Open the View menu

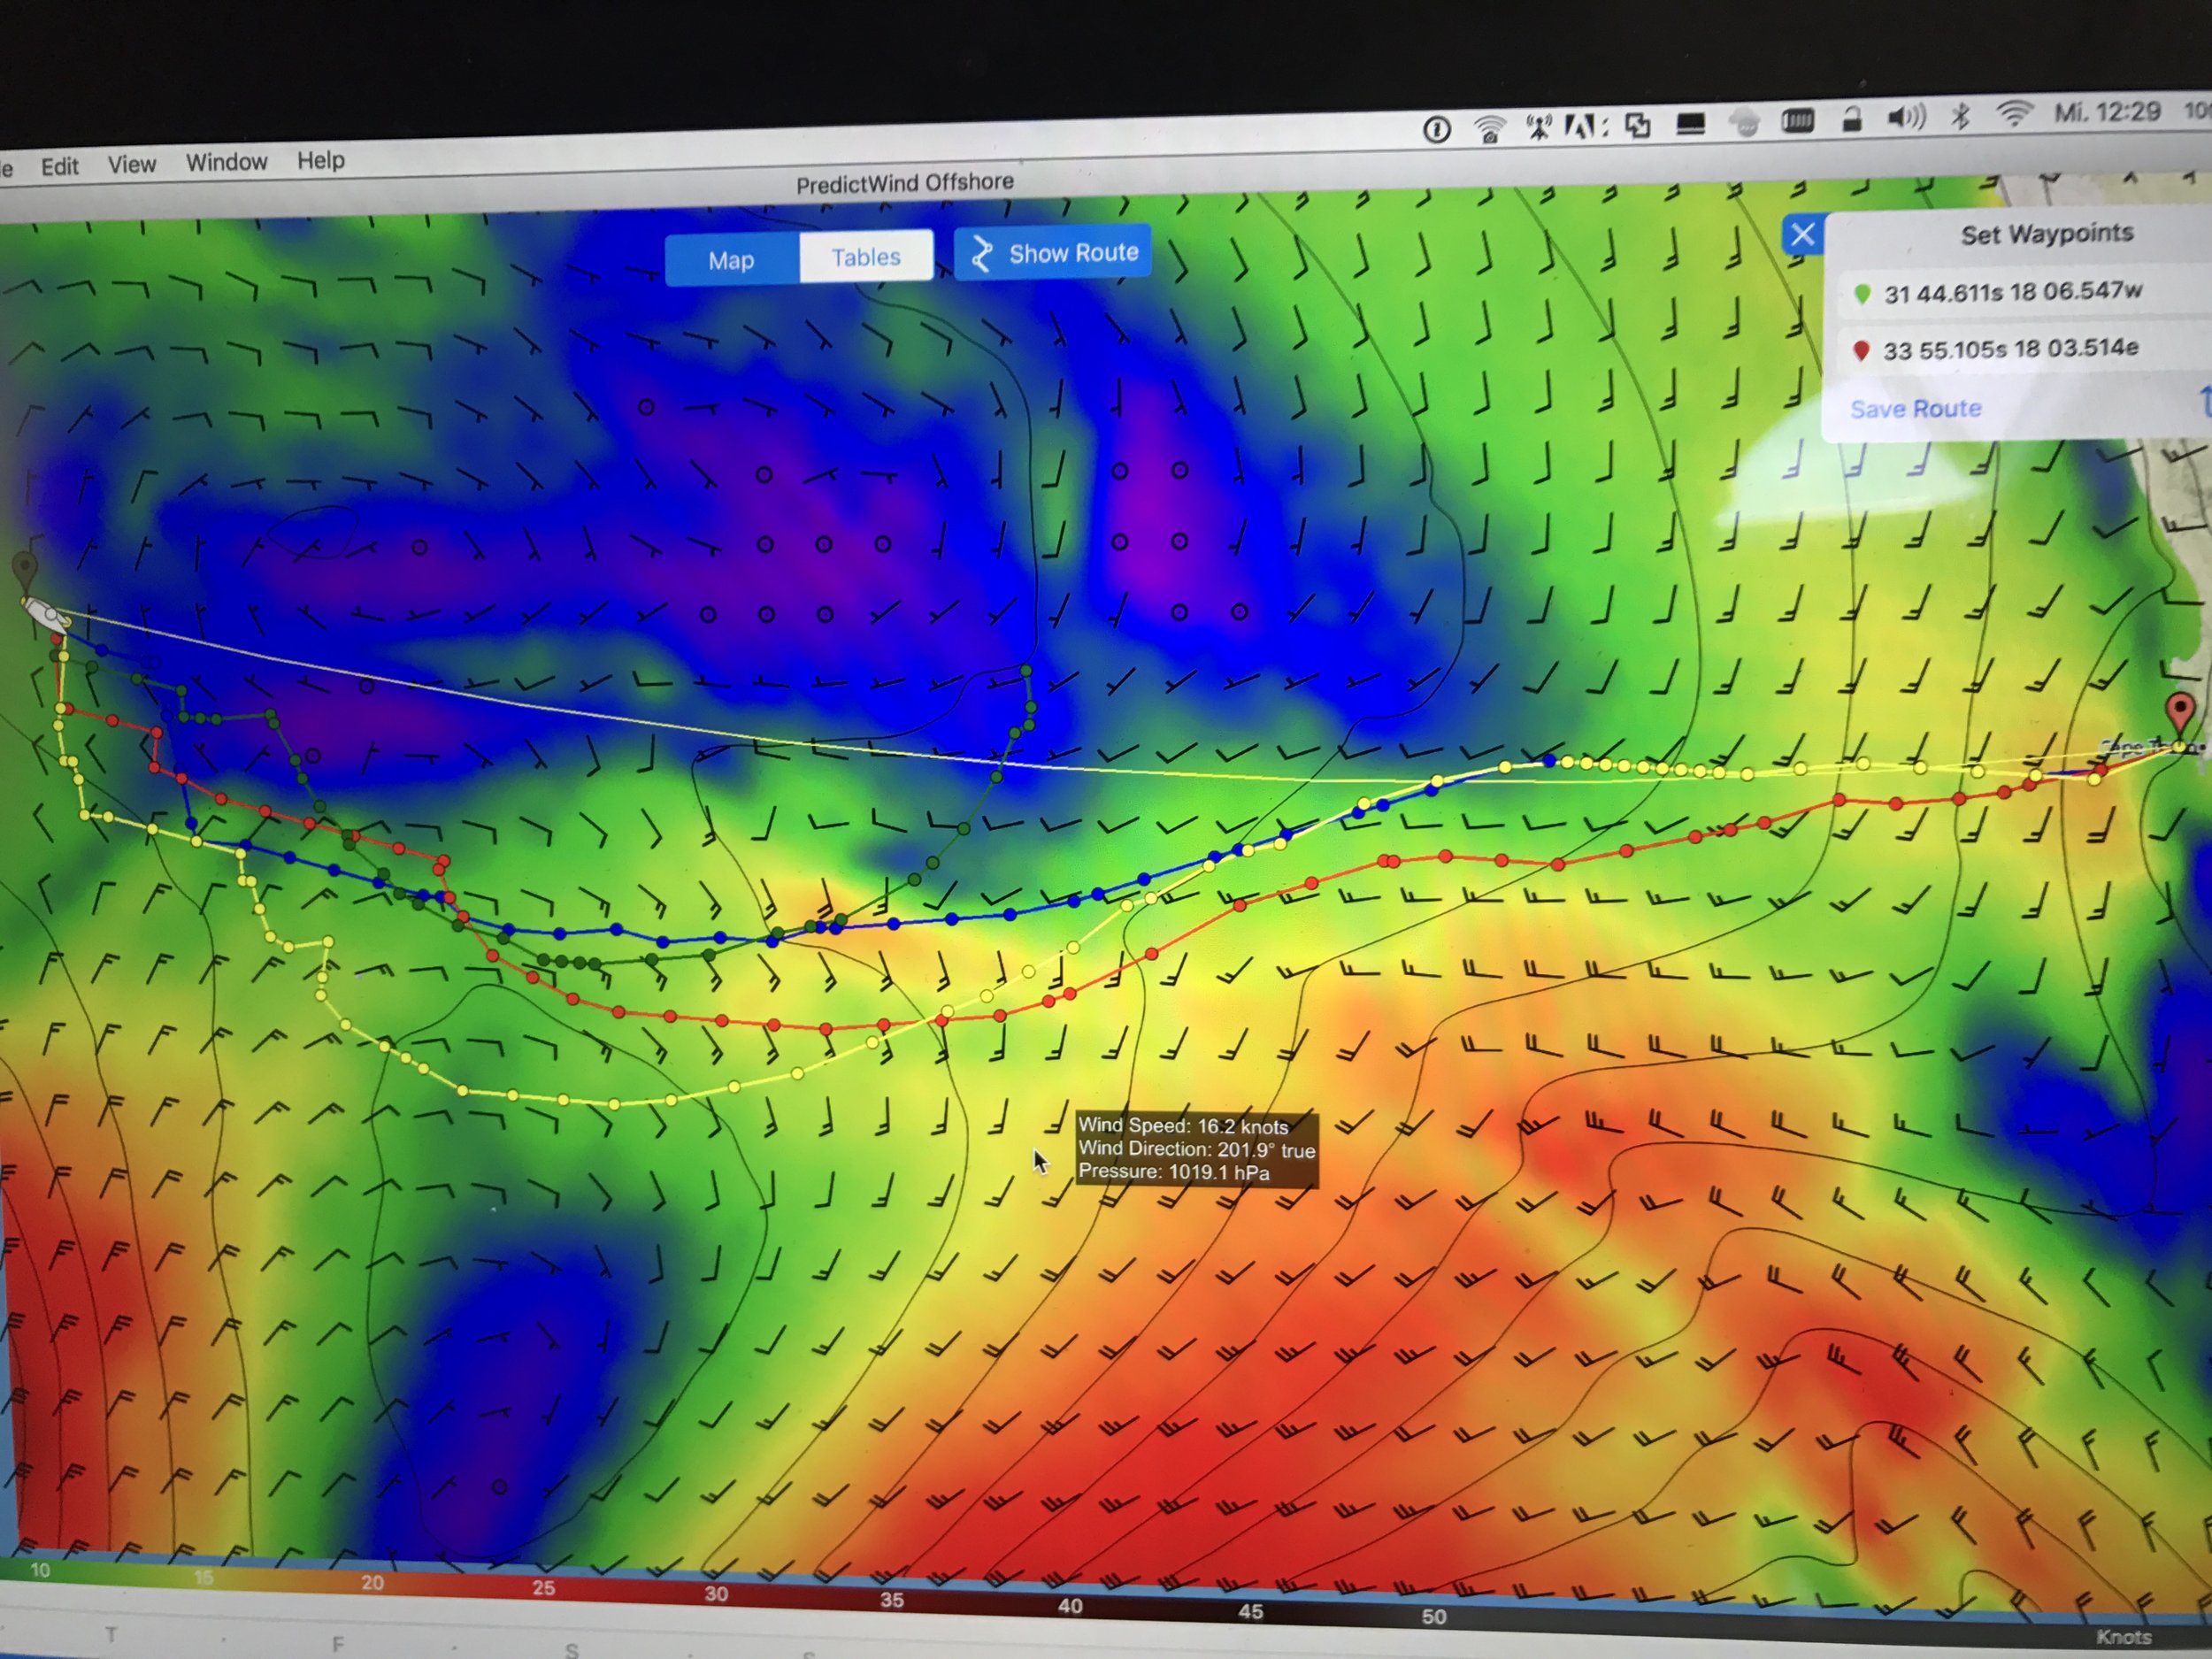[x=132, y=164]
